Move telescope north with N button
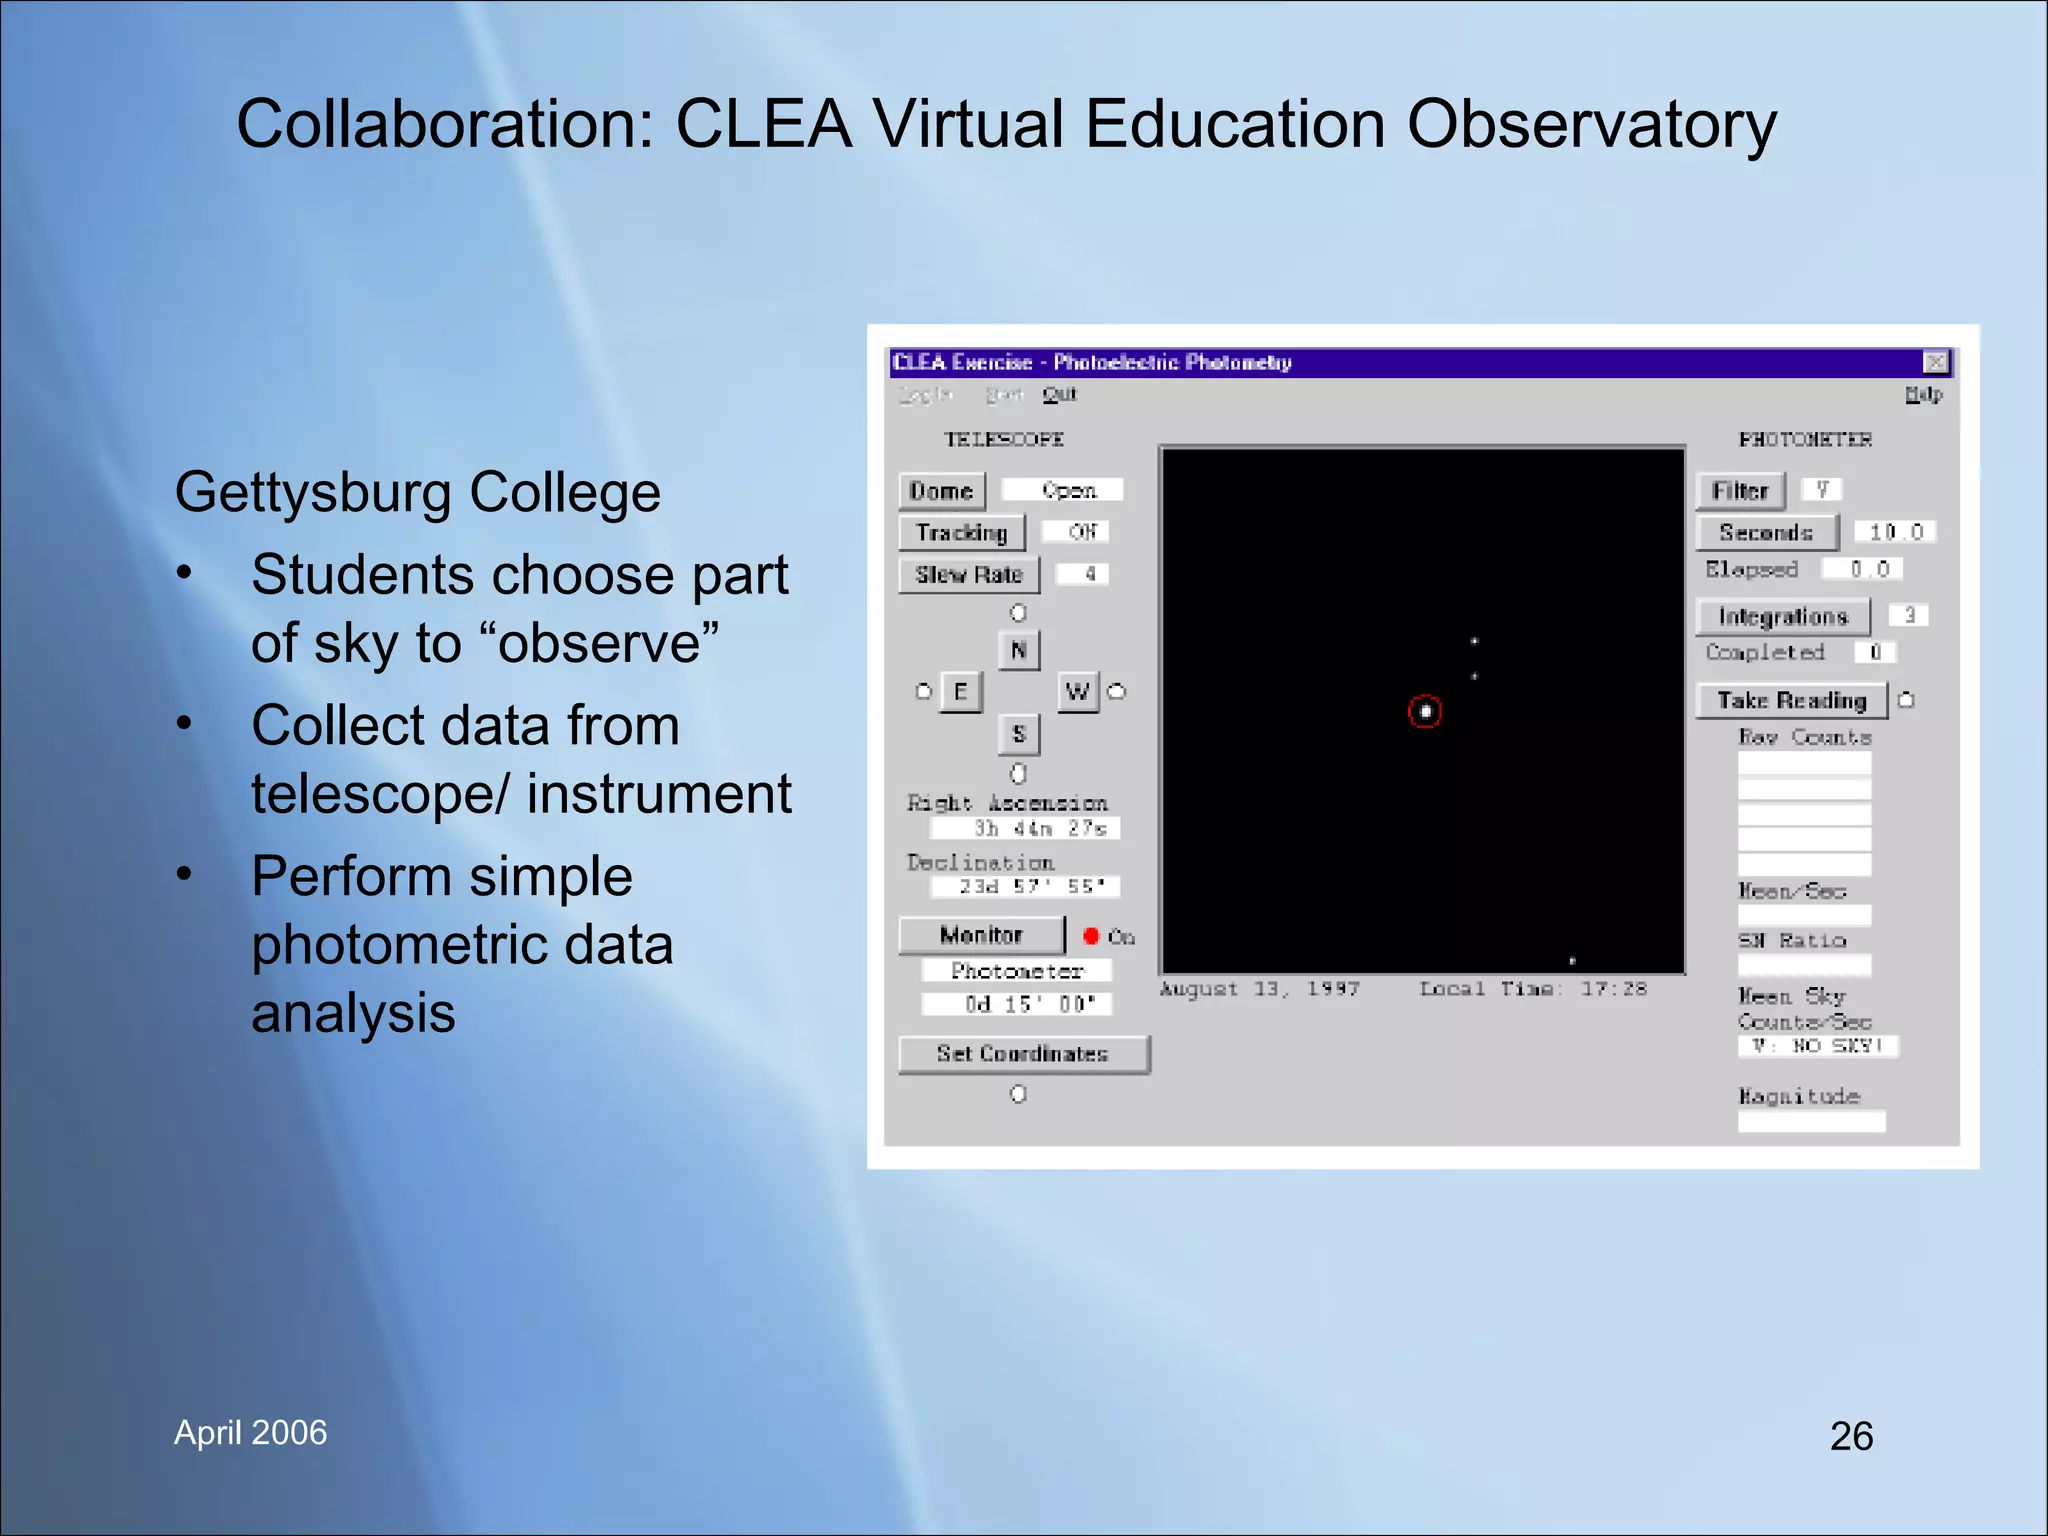Viewport: 2048px width, 1536px height. coord(1019,650)
